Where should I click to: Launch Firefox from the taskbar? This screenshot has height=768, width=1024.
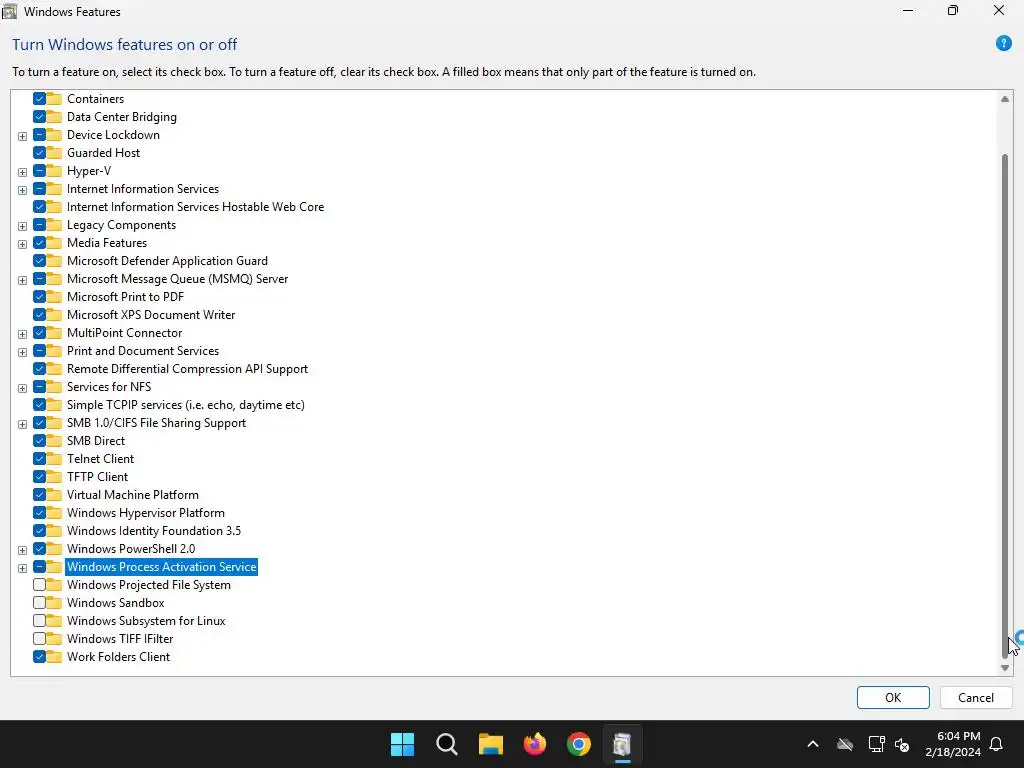click(535, 744)
